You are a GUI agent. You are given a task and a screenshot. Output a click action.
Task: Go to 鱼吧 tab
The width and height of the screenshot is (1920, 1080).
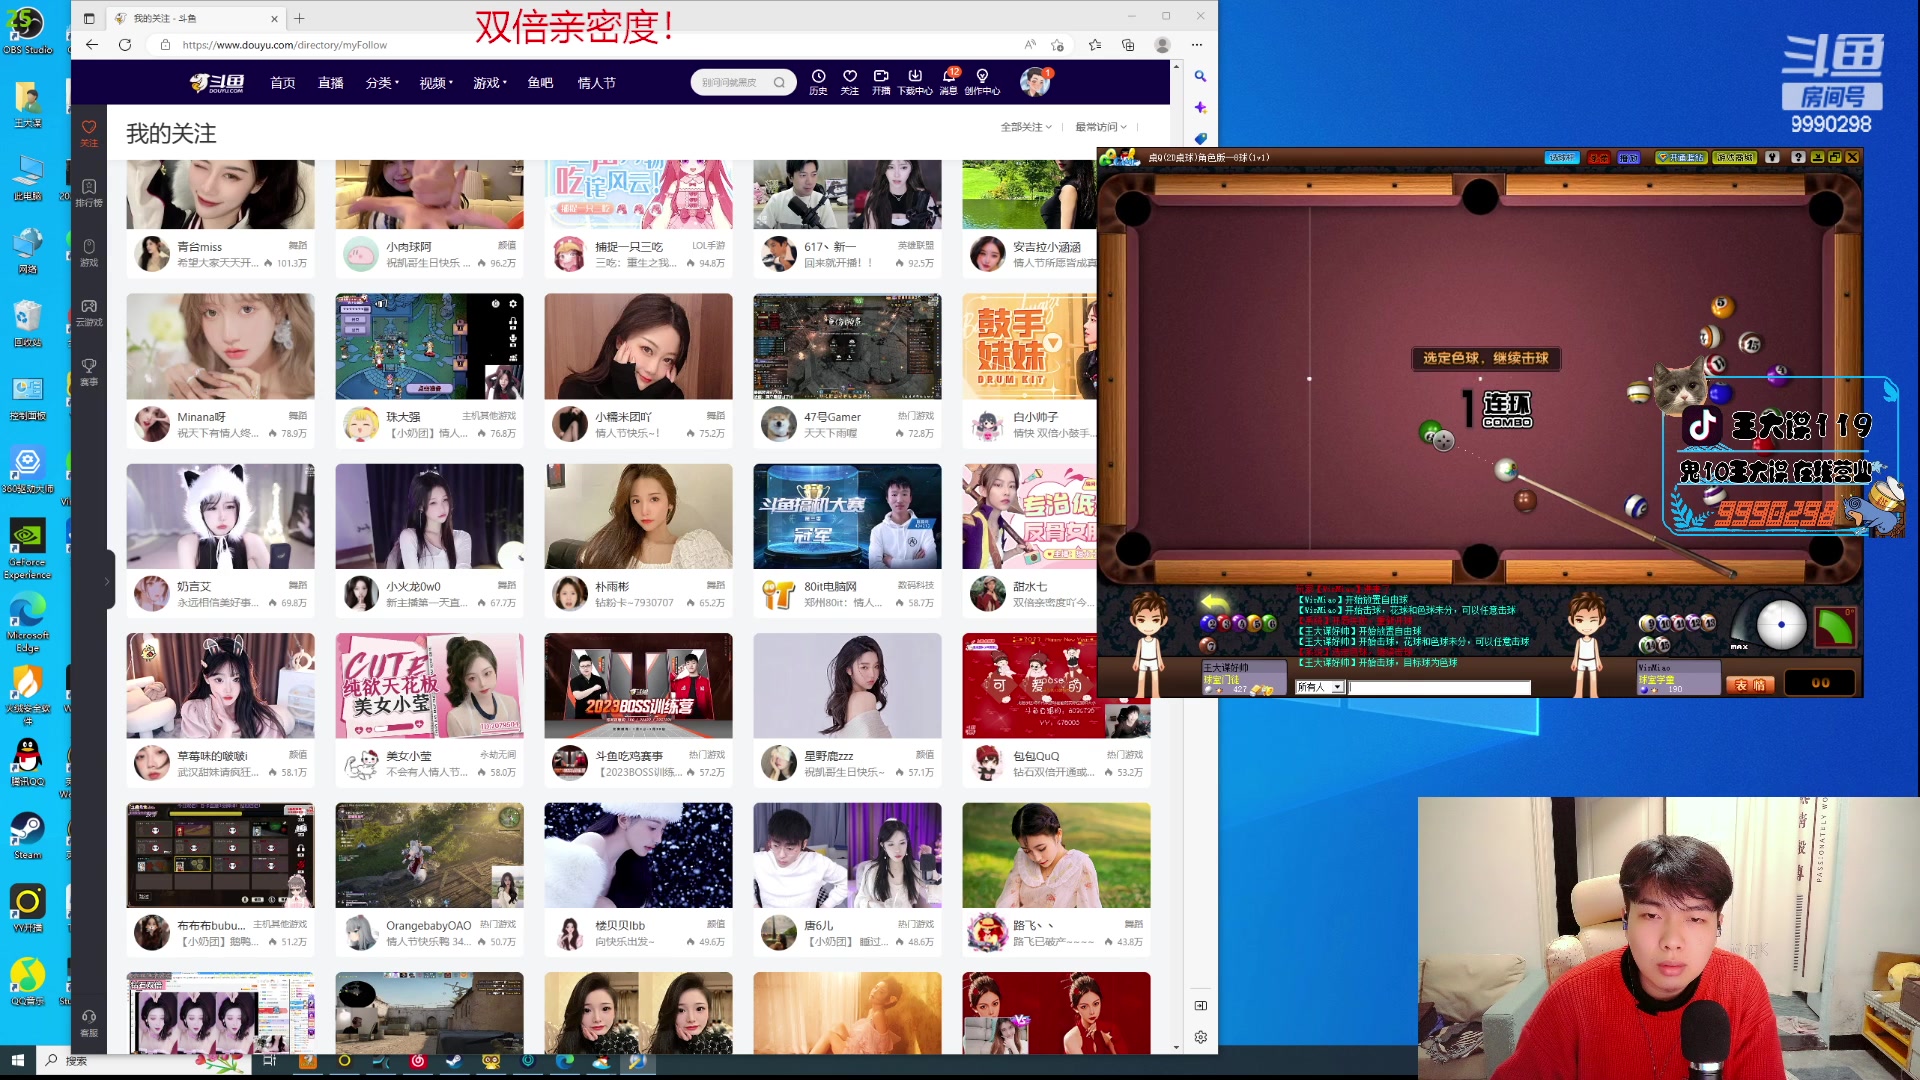[541, 83]
